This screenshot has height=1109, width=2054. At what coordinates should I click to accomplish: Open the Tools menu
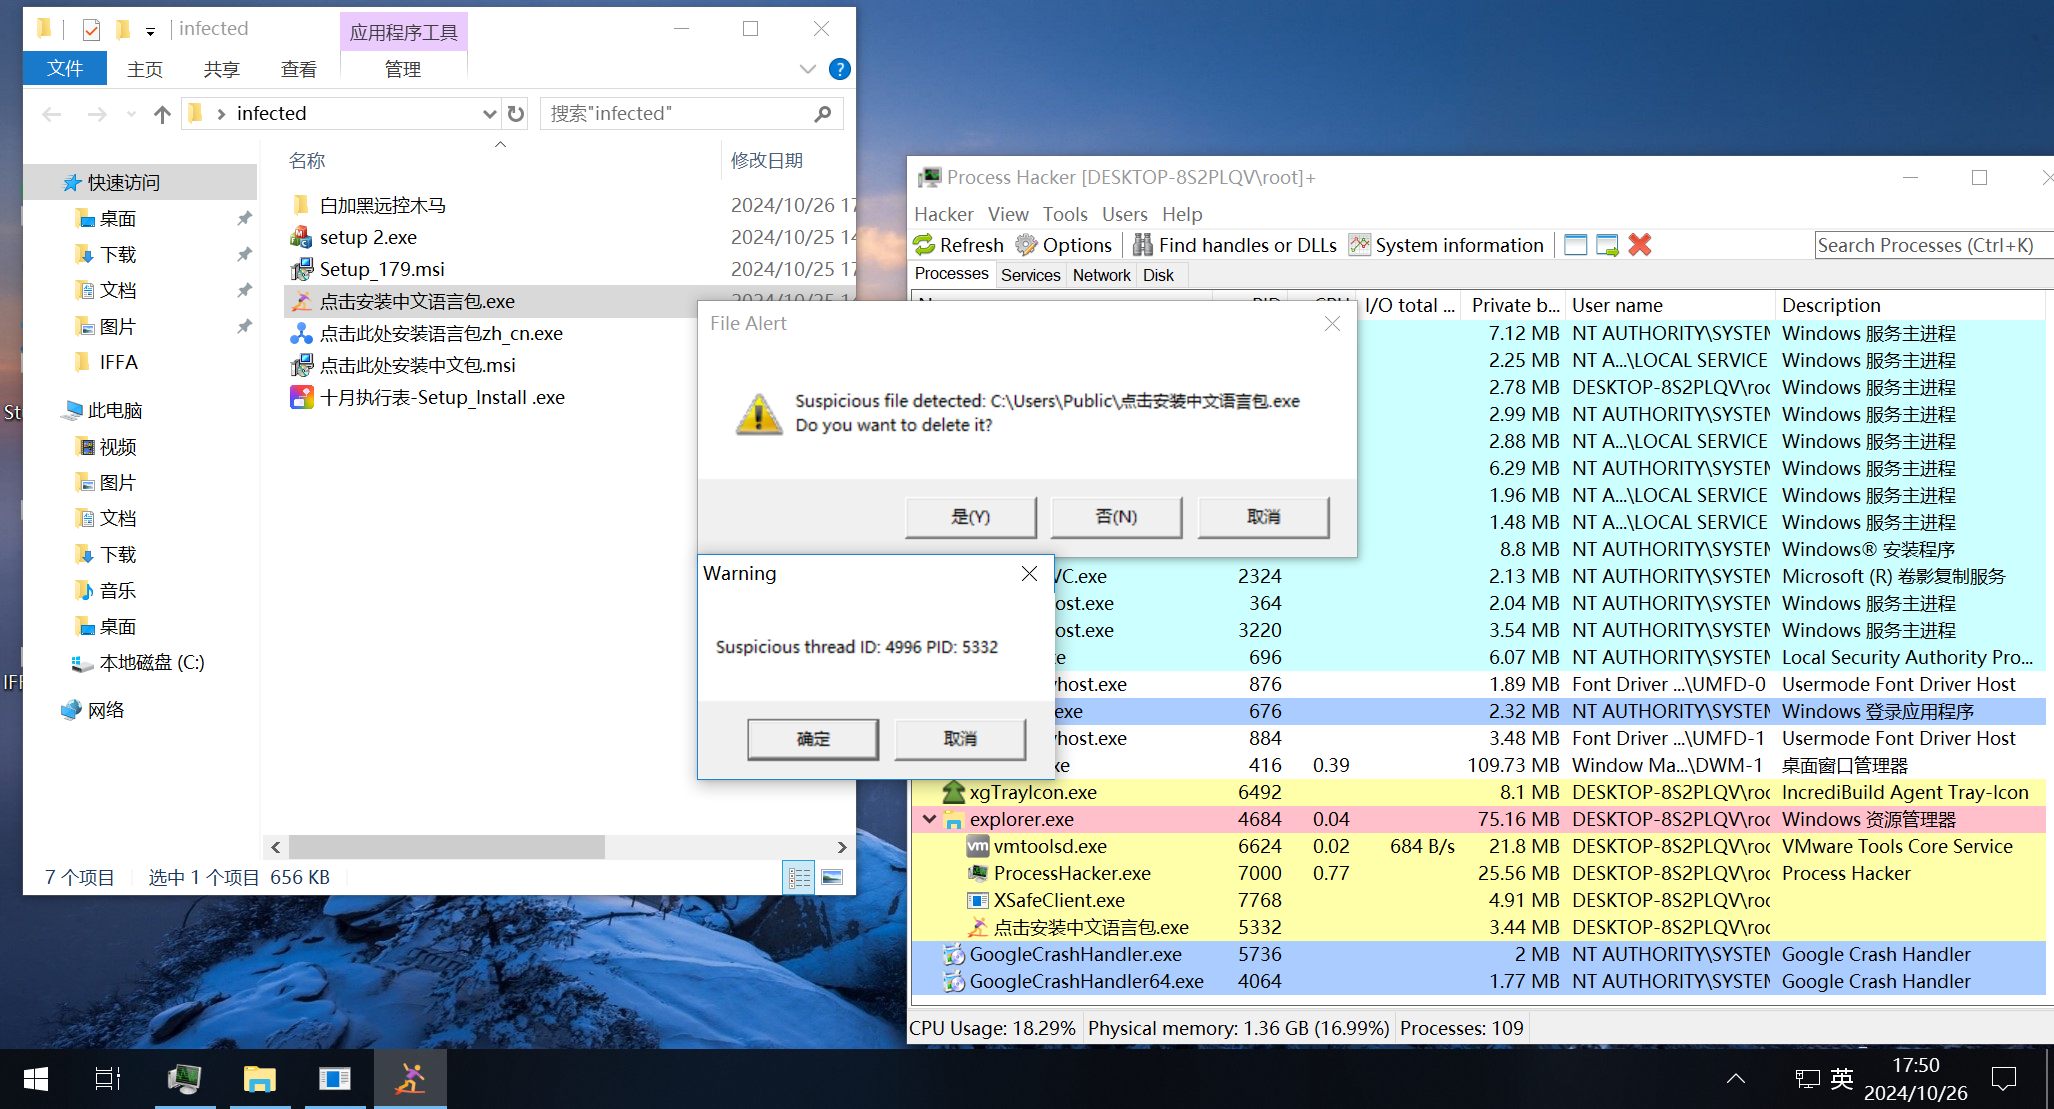(1065, 214)
